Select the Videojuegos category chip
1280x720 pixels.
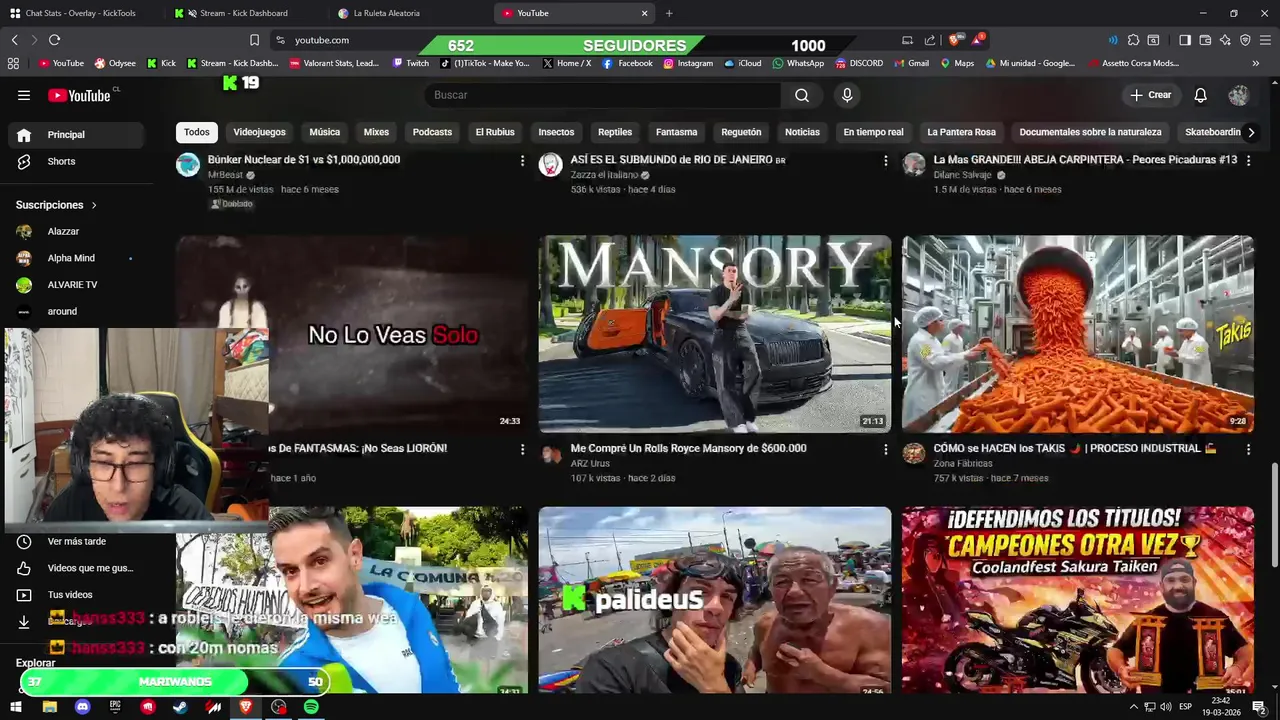coord(259,132)
